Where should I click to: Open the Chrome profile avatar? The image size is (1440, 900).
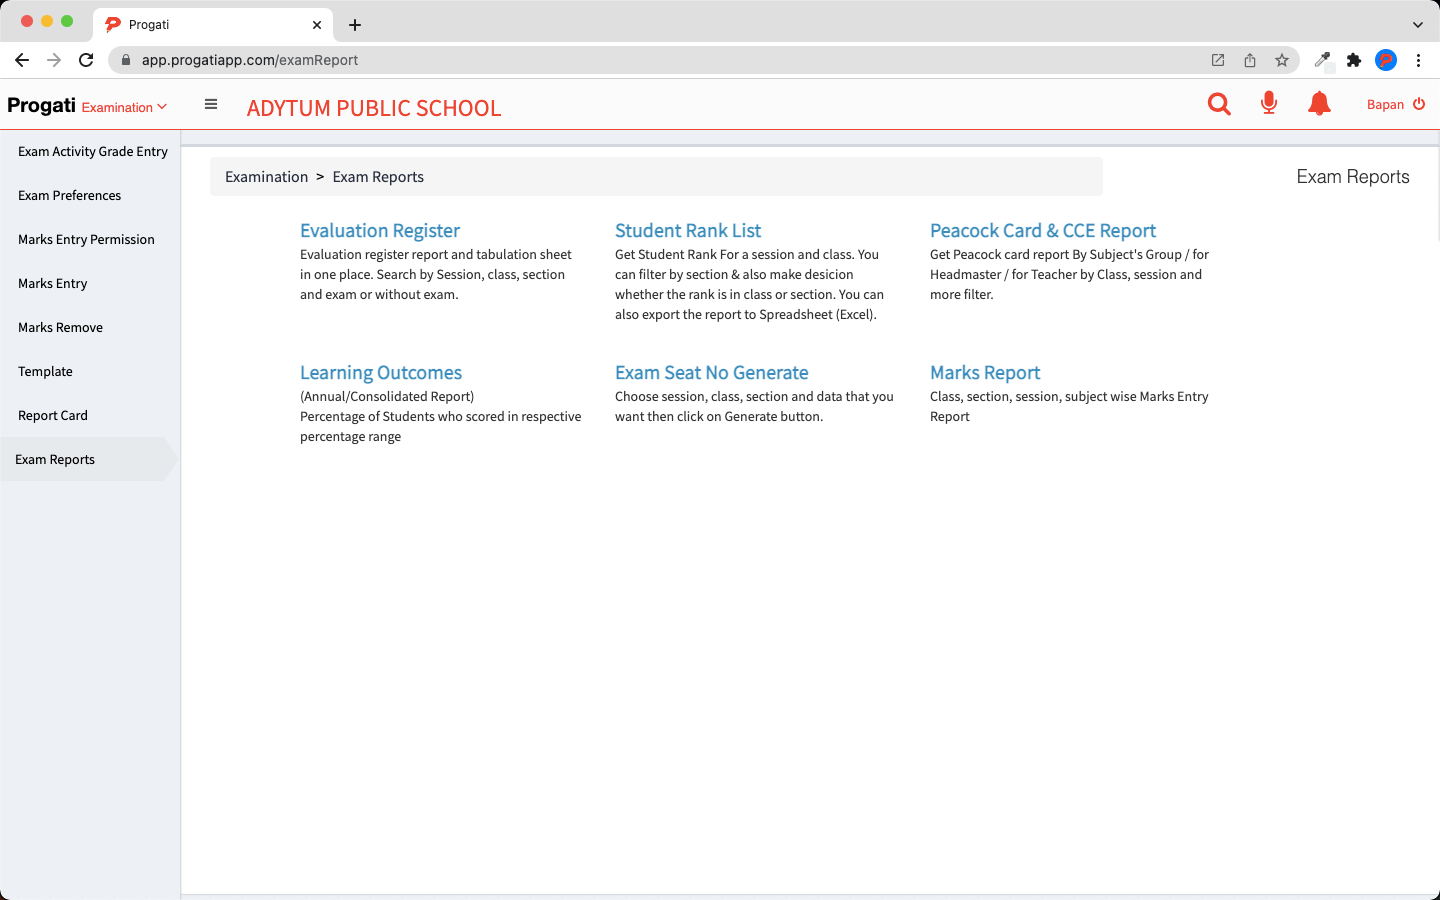coord(1386,60)
